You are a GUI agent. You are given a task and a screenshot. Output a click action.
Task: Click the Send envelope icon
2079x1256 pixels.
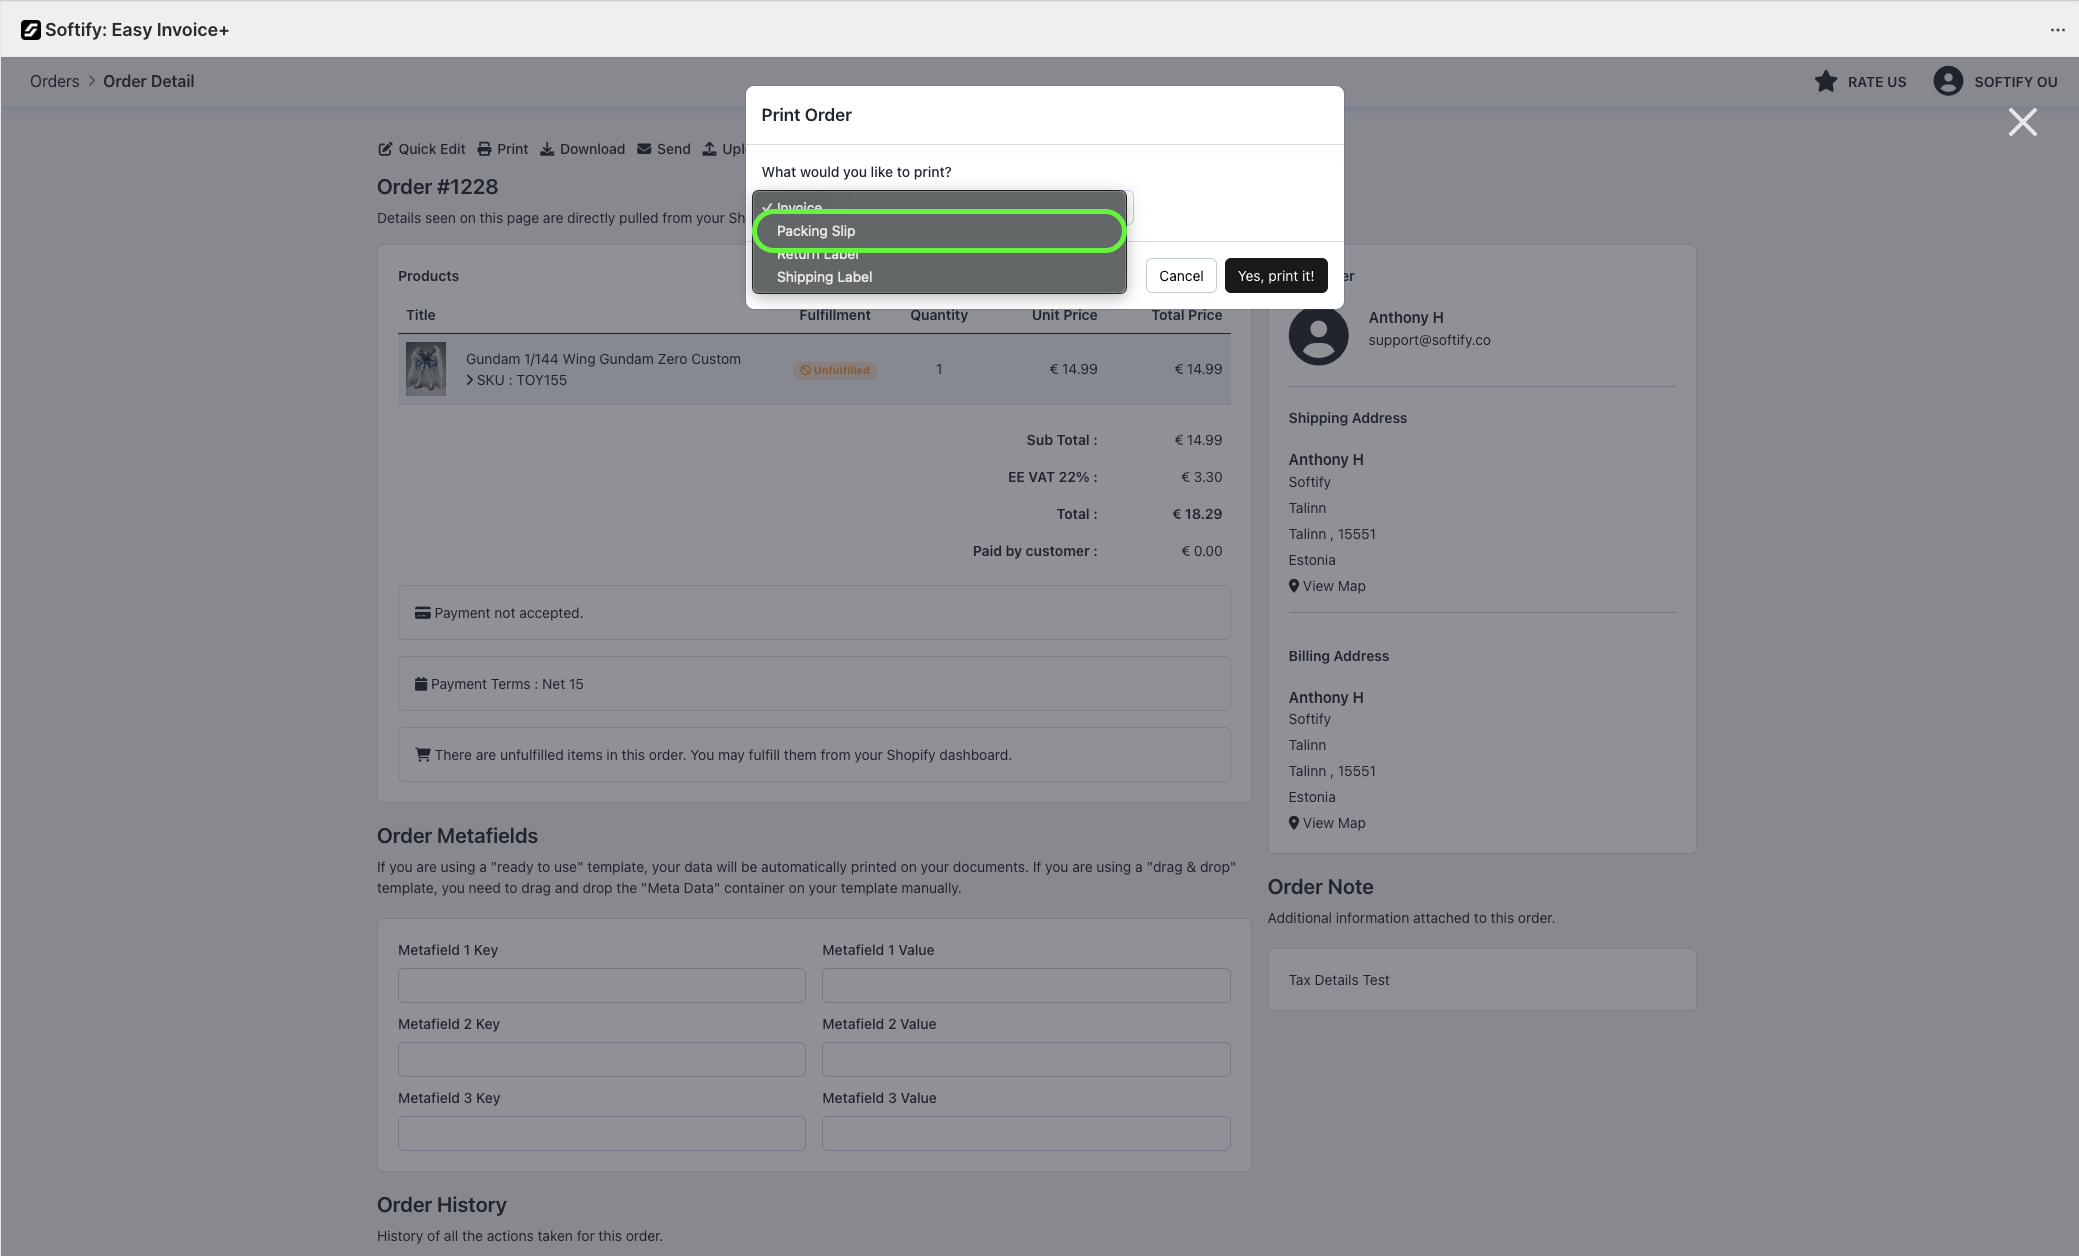[644, 149]
